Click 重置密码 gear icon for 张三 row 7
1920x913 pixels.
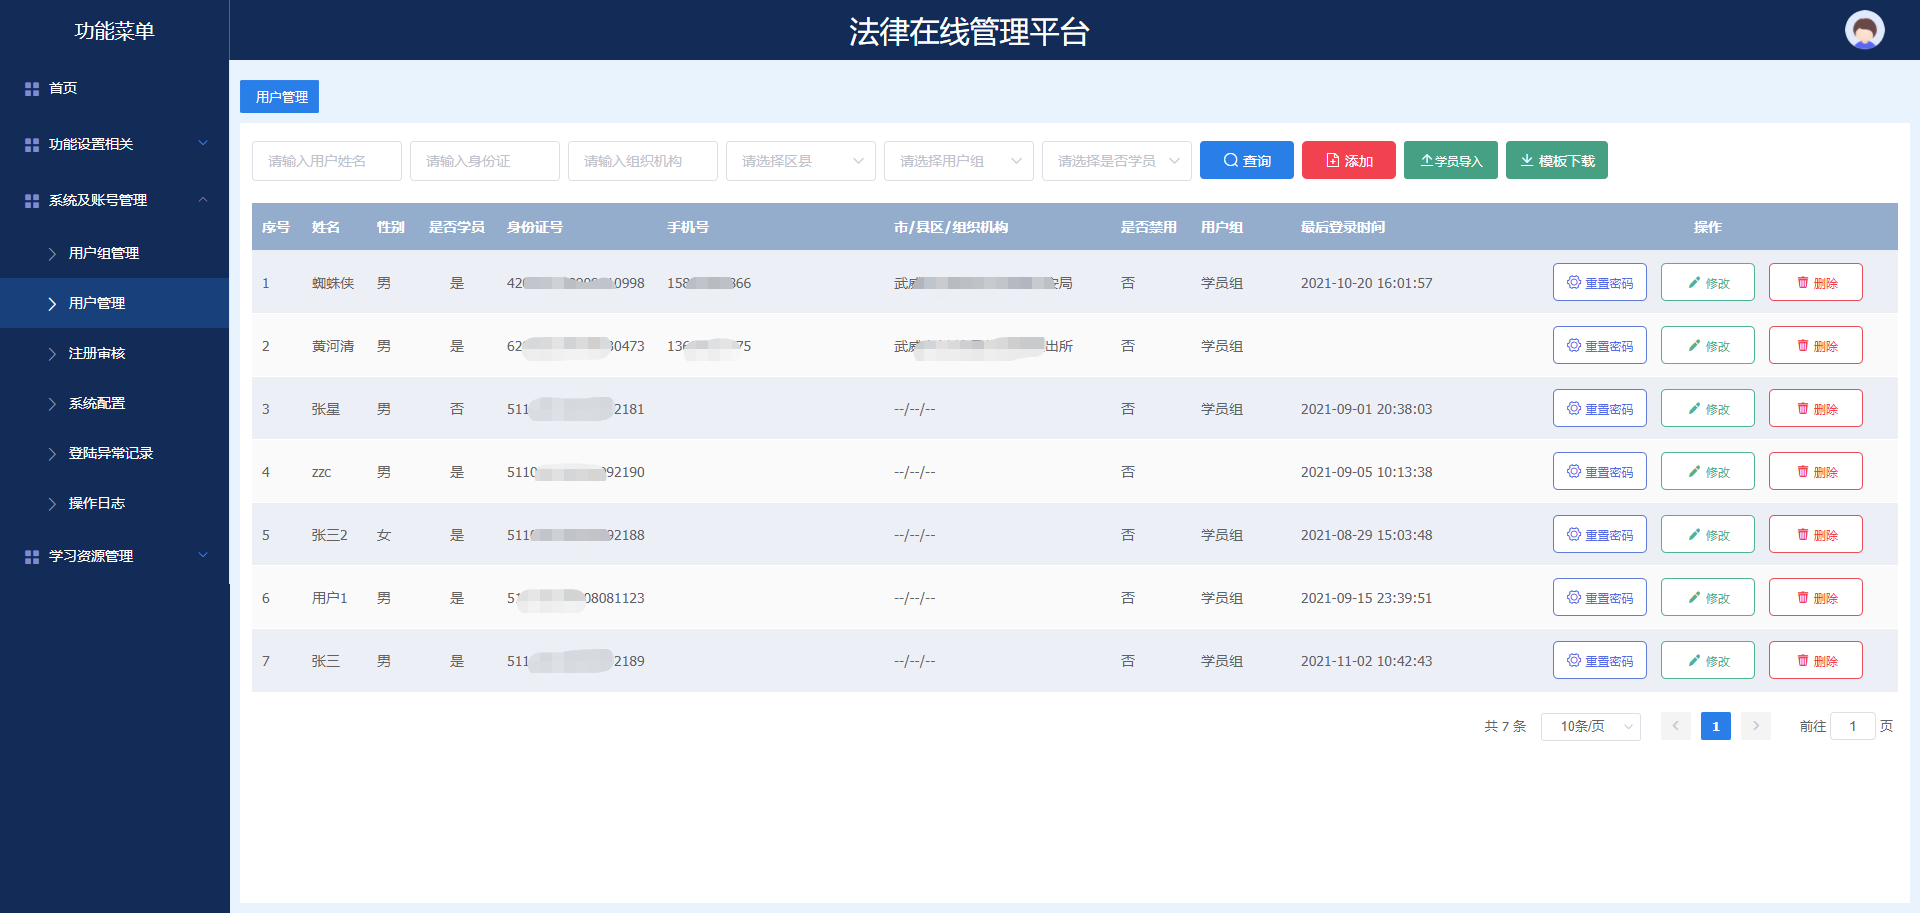point(1574,660)
